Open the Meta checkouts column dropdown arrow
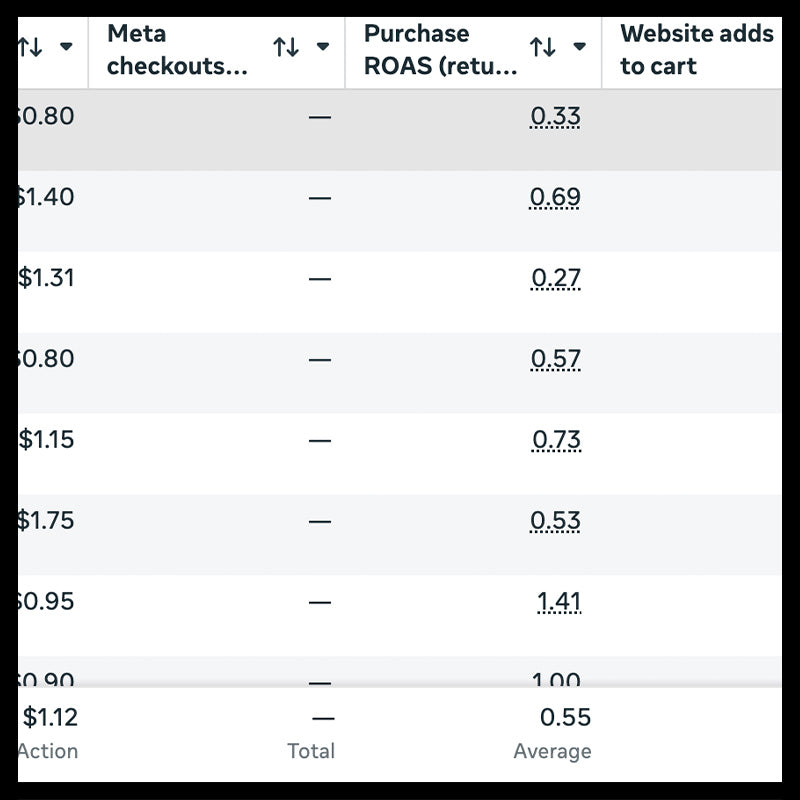Viewport: 800px width, 800px height. click(322, 47)
